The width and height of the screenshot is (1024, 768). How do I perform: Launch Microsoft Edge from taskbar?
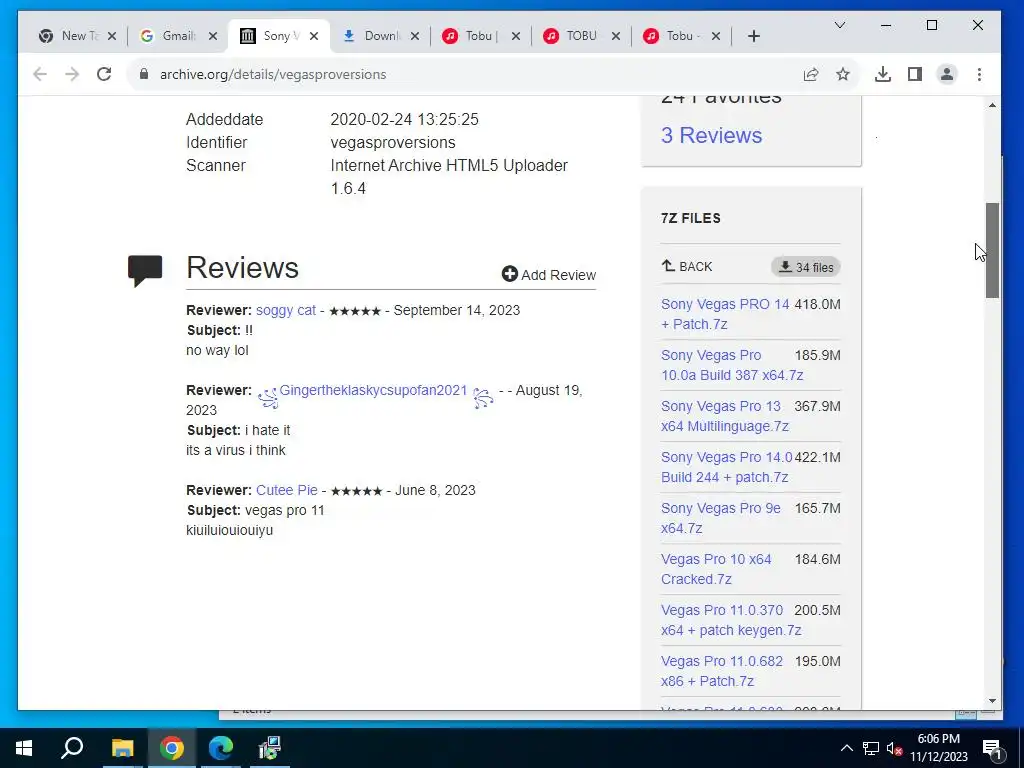[x=221, y=748]
